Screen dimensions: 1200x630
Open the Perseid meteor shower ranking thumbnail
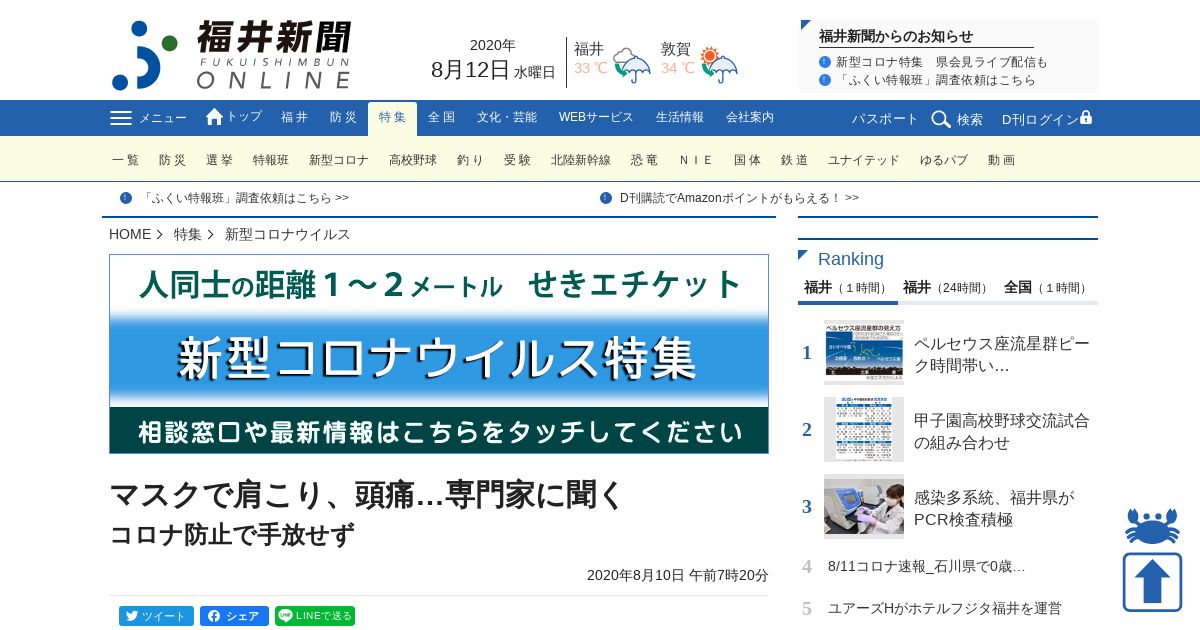coord(864,352)
